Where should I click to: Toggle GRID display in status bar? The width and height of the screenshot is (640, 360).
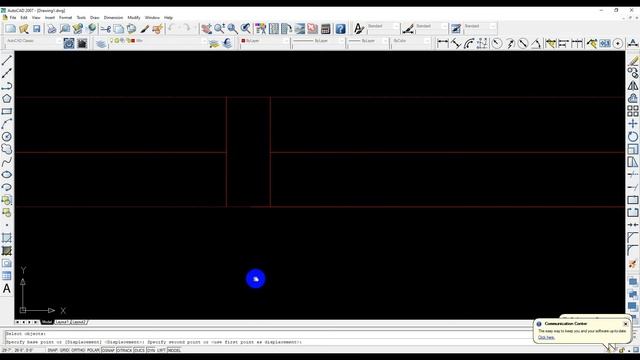[x=64, y=350]
